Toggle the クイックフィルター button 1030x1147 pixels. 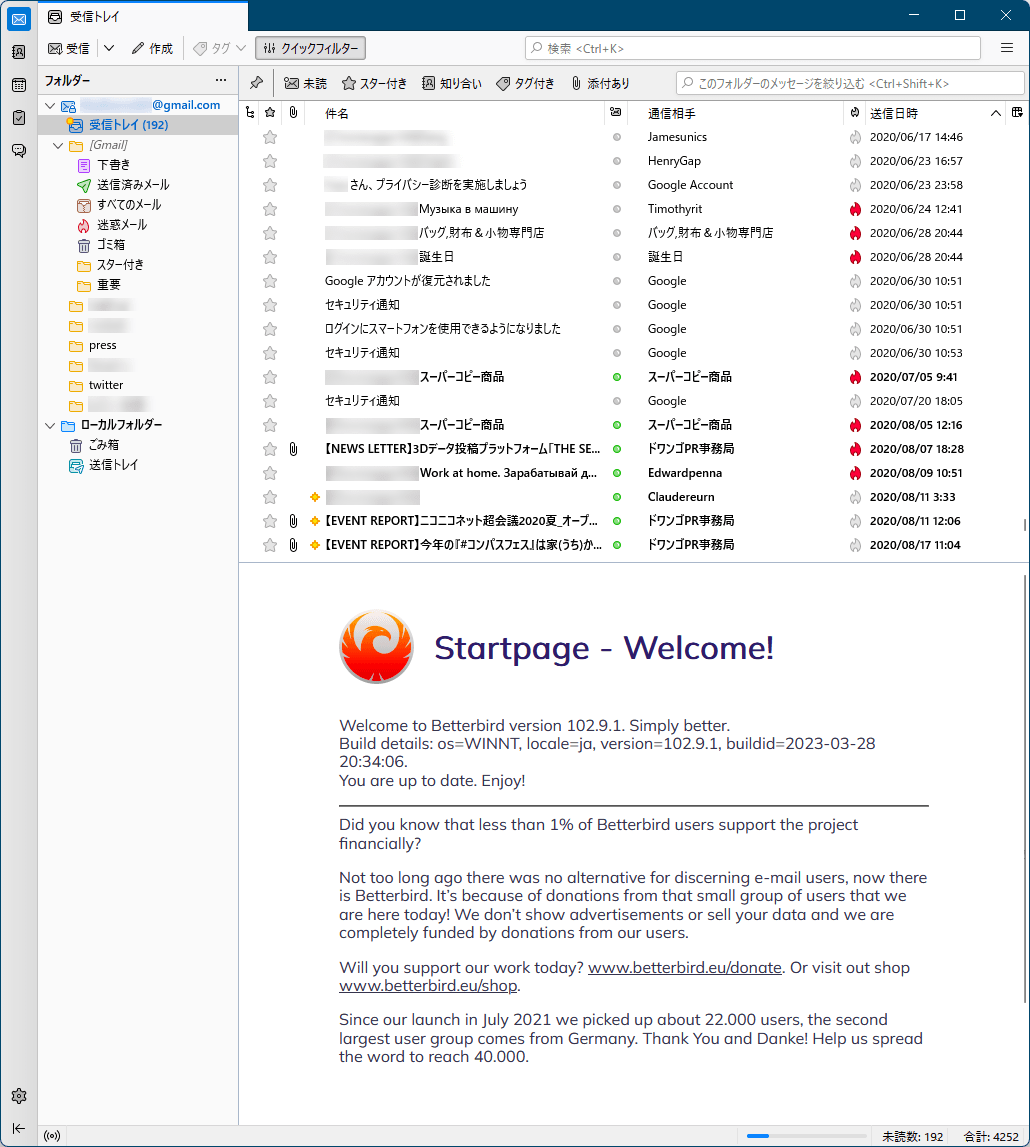pos(310,48)
